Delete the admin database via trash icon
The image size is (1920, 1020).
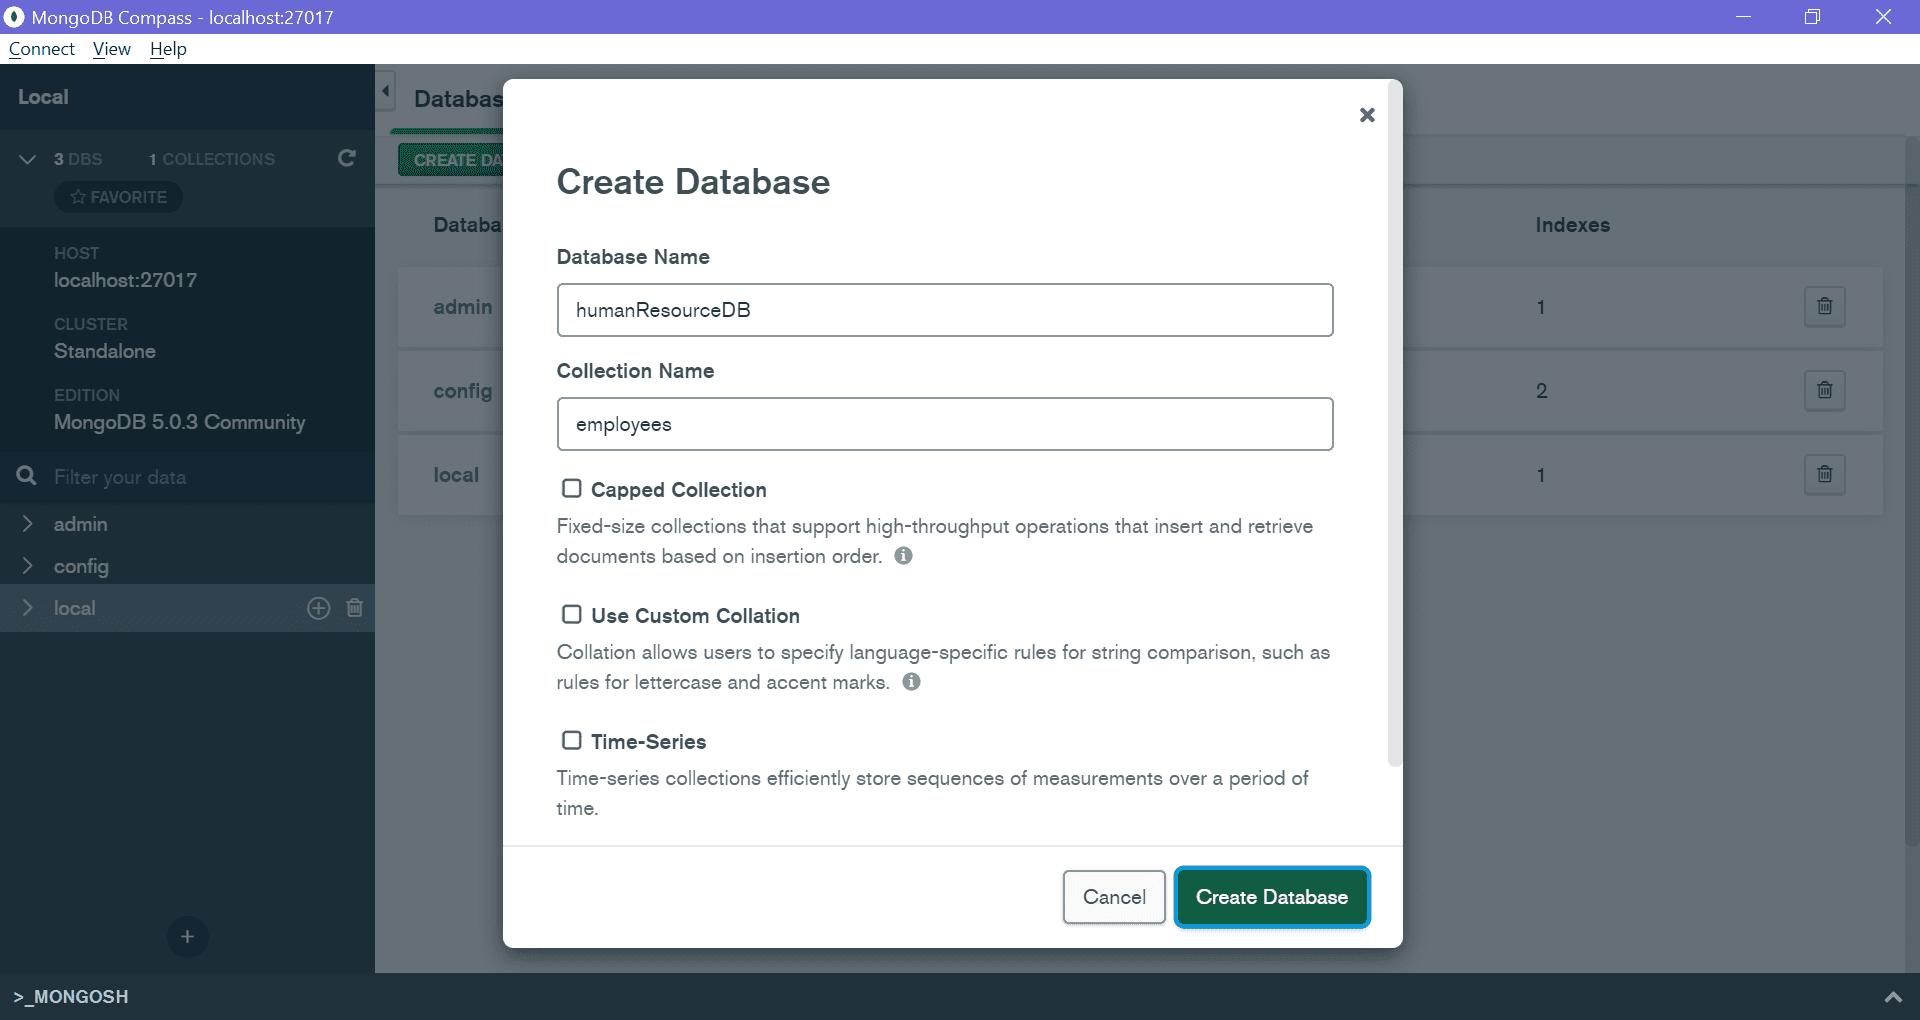[1823, 307]
